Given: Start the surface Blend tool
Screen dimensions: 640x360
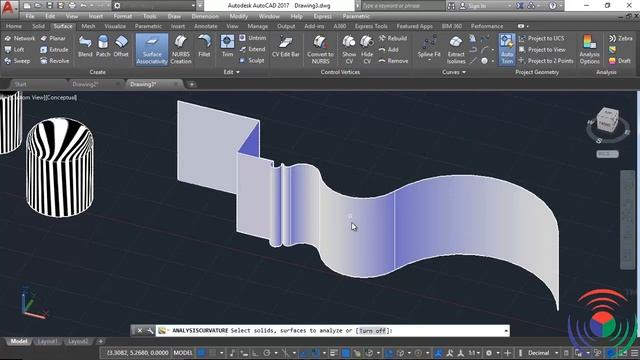Looking at the screenshot, I should (x=85, y=46).
